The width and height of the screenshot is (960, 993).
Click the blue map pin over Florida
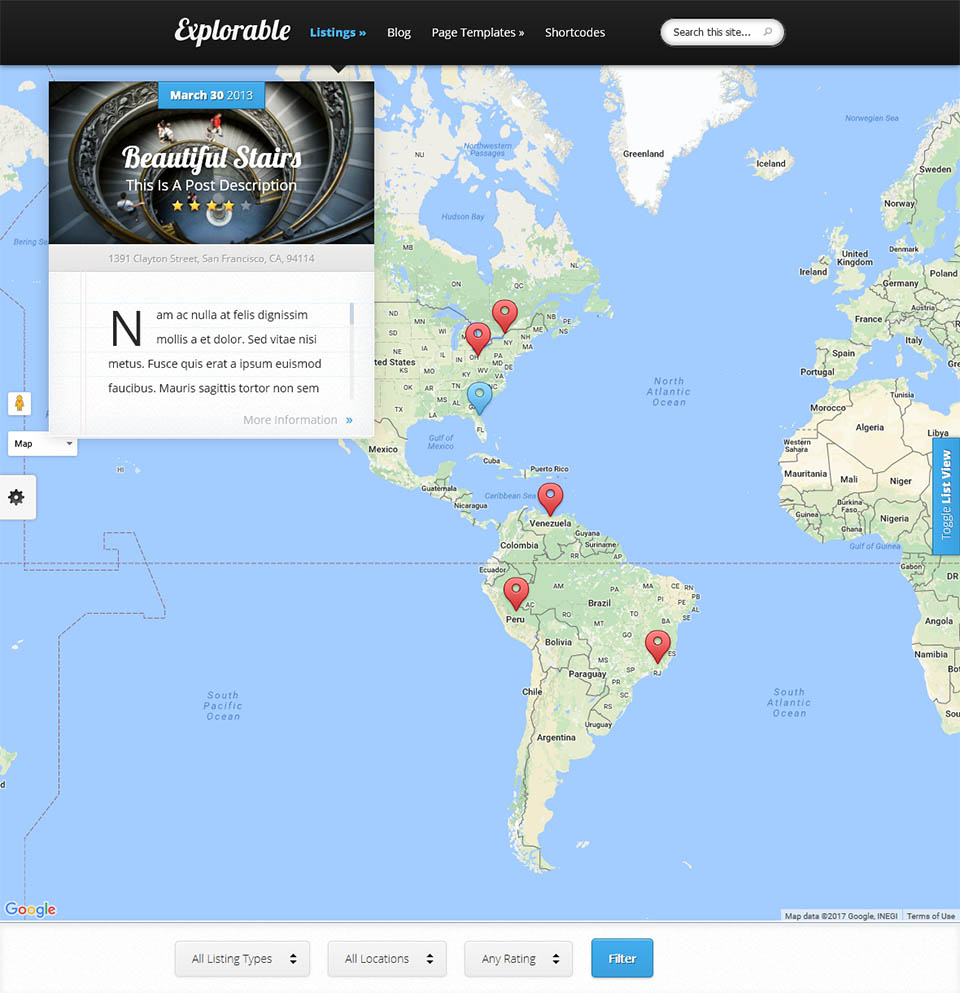tap(480, 397)
